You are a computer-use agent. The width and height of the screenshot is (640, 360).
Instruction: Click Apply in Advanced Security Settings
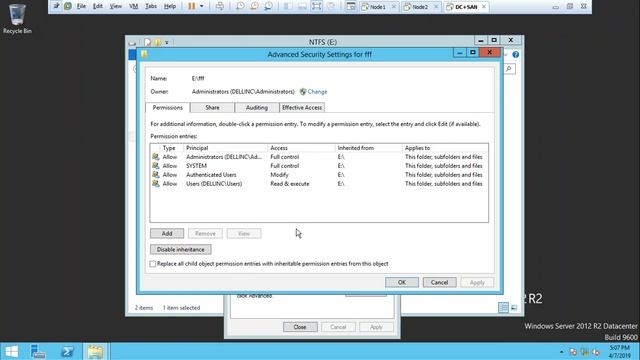(477, 282)
